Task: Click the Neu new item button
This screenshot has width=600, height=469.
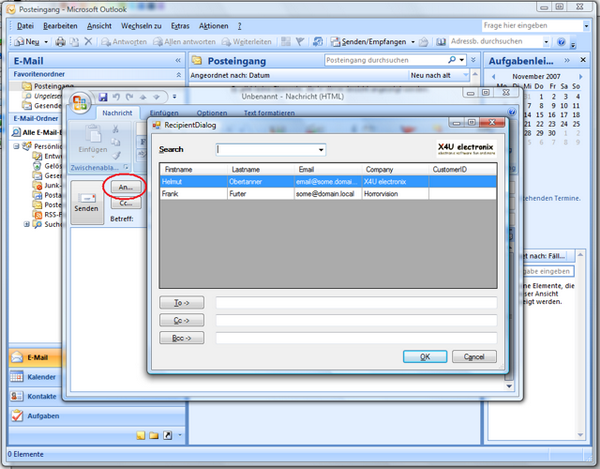Action: click(x=27, y=42)
